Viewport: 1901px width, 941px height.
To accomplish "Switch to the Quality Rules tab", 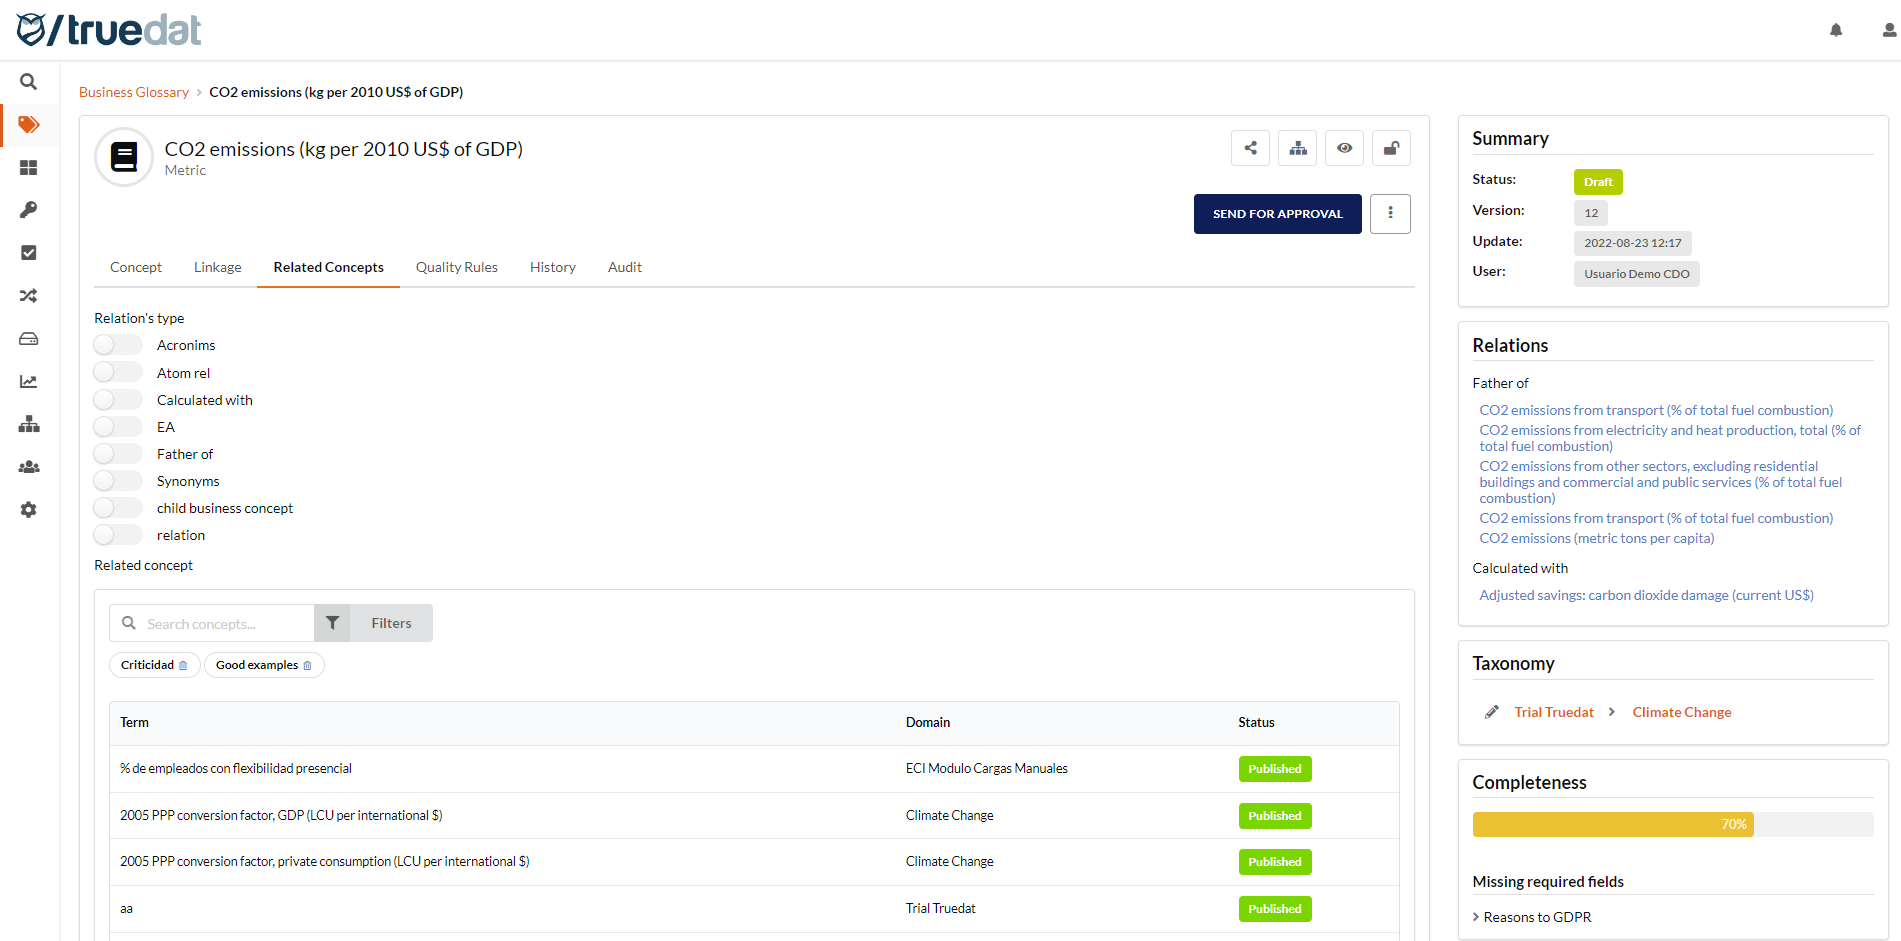I will point(456,267).
